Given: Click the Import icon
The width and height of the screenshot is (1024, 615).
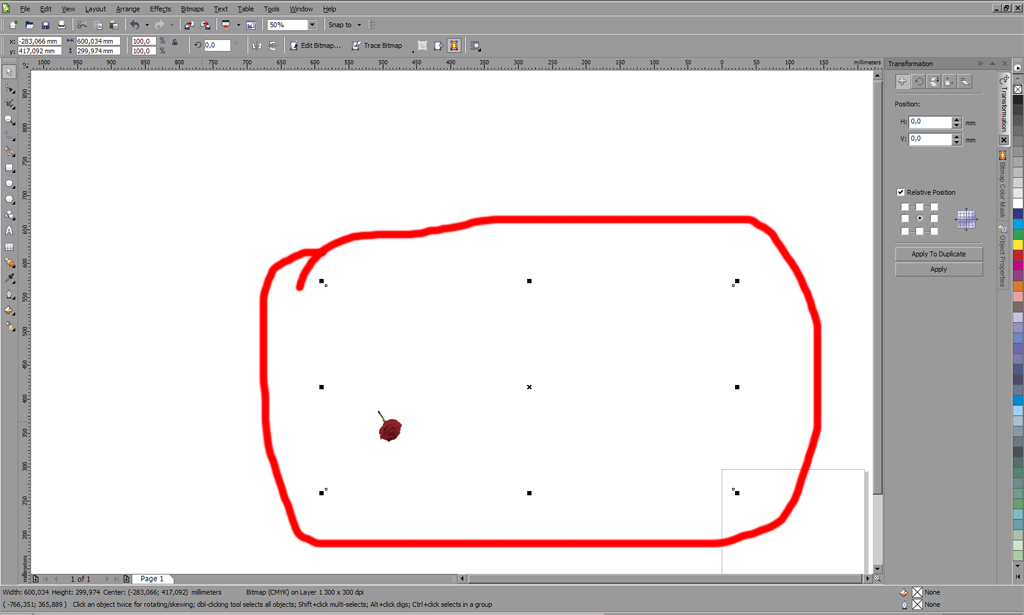Looking at the screenshot, I should tap(189, 25).
